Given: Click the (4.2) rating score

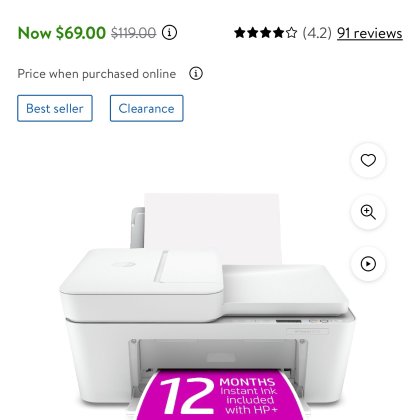Looking at the screenshot, I should pos(317,33).
